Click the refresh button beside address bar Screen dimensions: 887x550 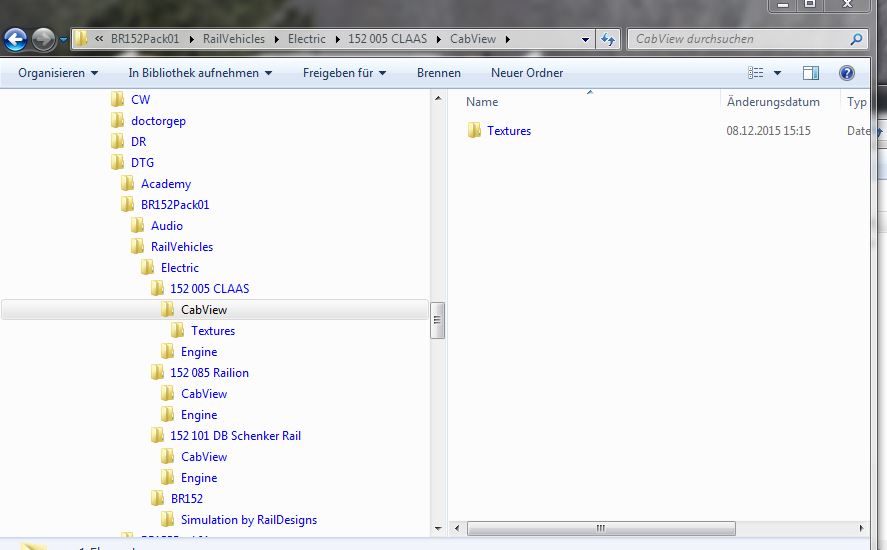coord(607,40)
